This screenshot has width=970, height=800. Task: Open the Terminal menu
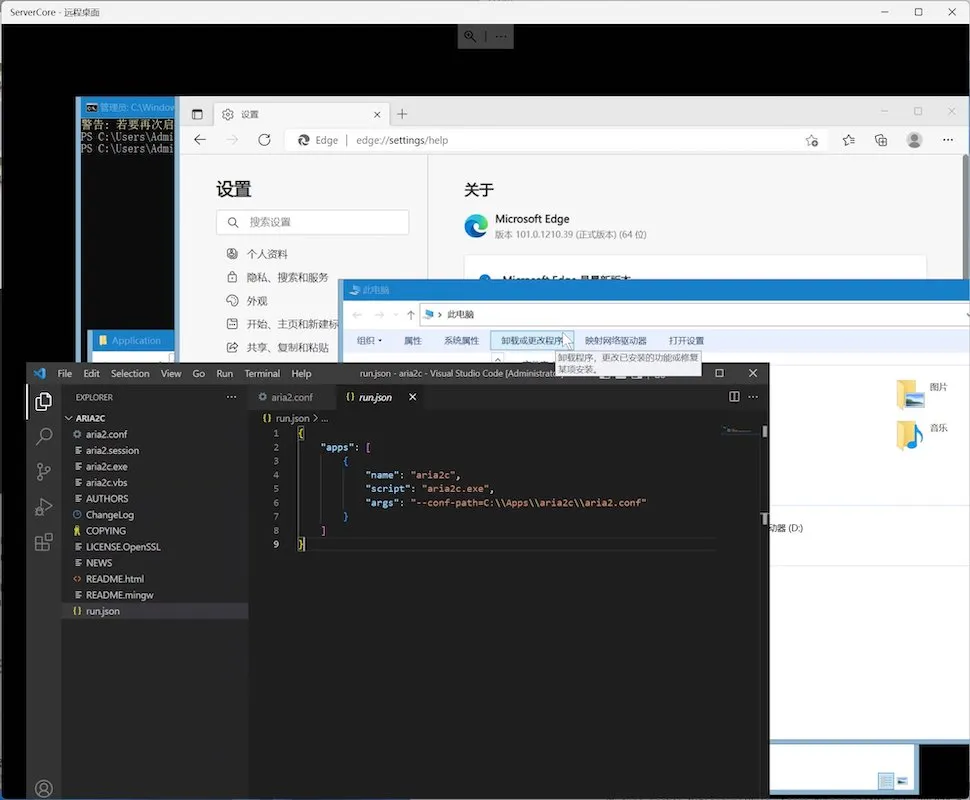[262, 373]
